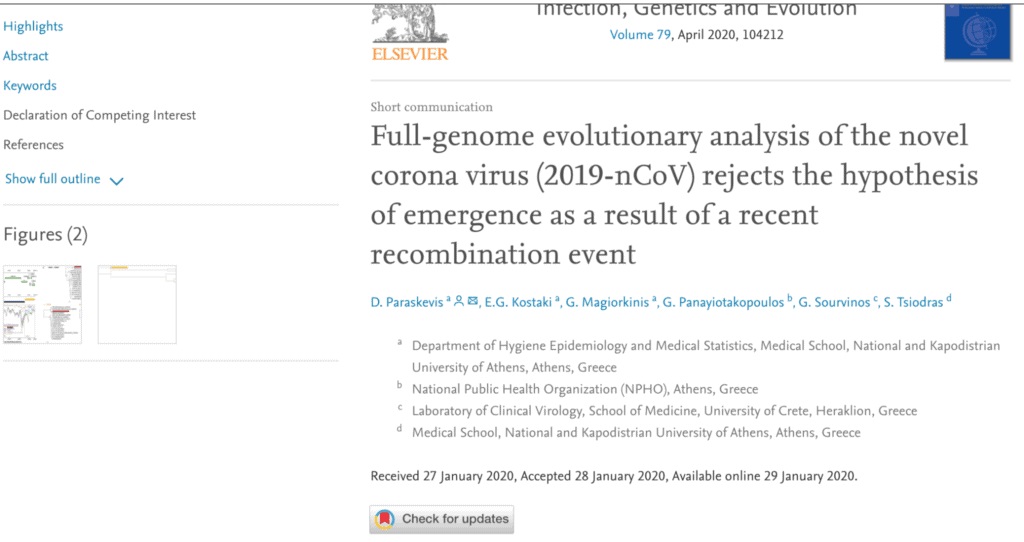Navigate to the References section

[x=33, y=145]
